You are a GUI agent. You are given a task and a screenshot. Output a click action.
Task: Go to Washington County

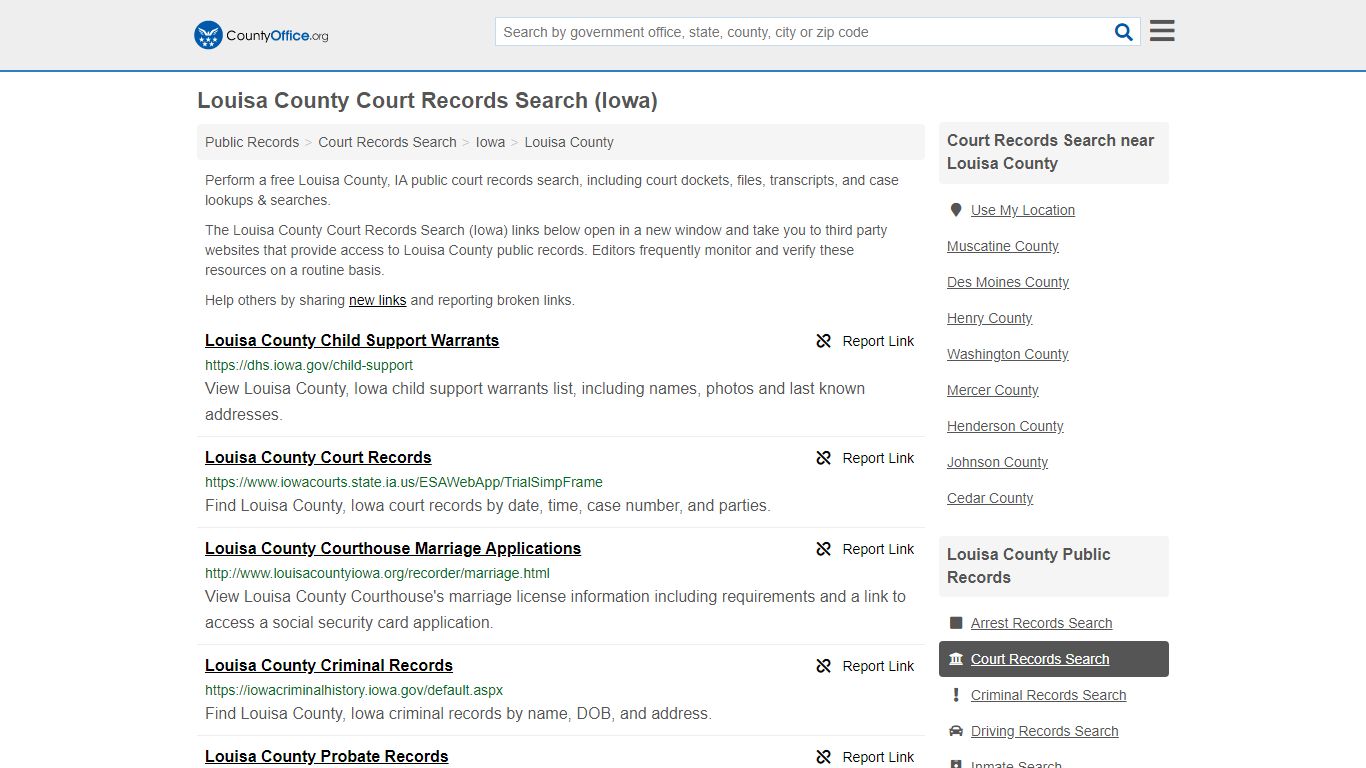coord(1008,354)
